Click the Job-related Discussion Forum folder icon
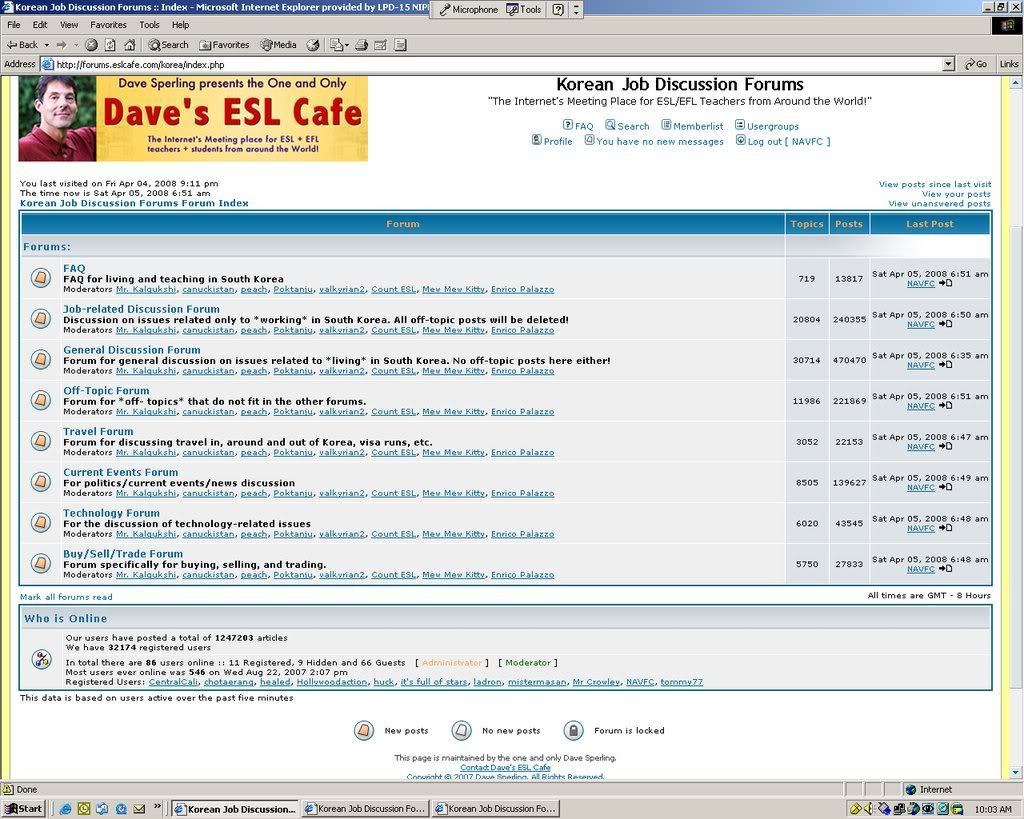Screen dimensions: 1024x819 (40, 318)
